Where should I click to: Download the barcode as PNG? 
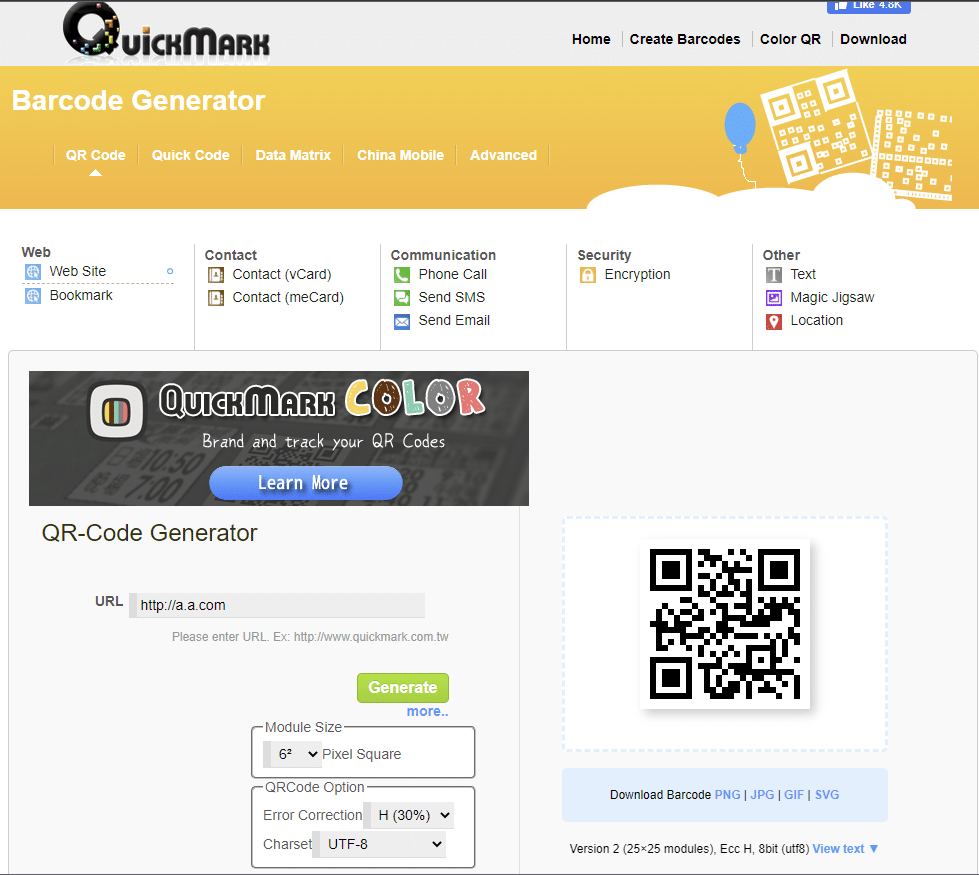coord(727,795)
